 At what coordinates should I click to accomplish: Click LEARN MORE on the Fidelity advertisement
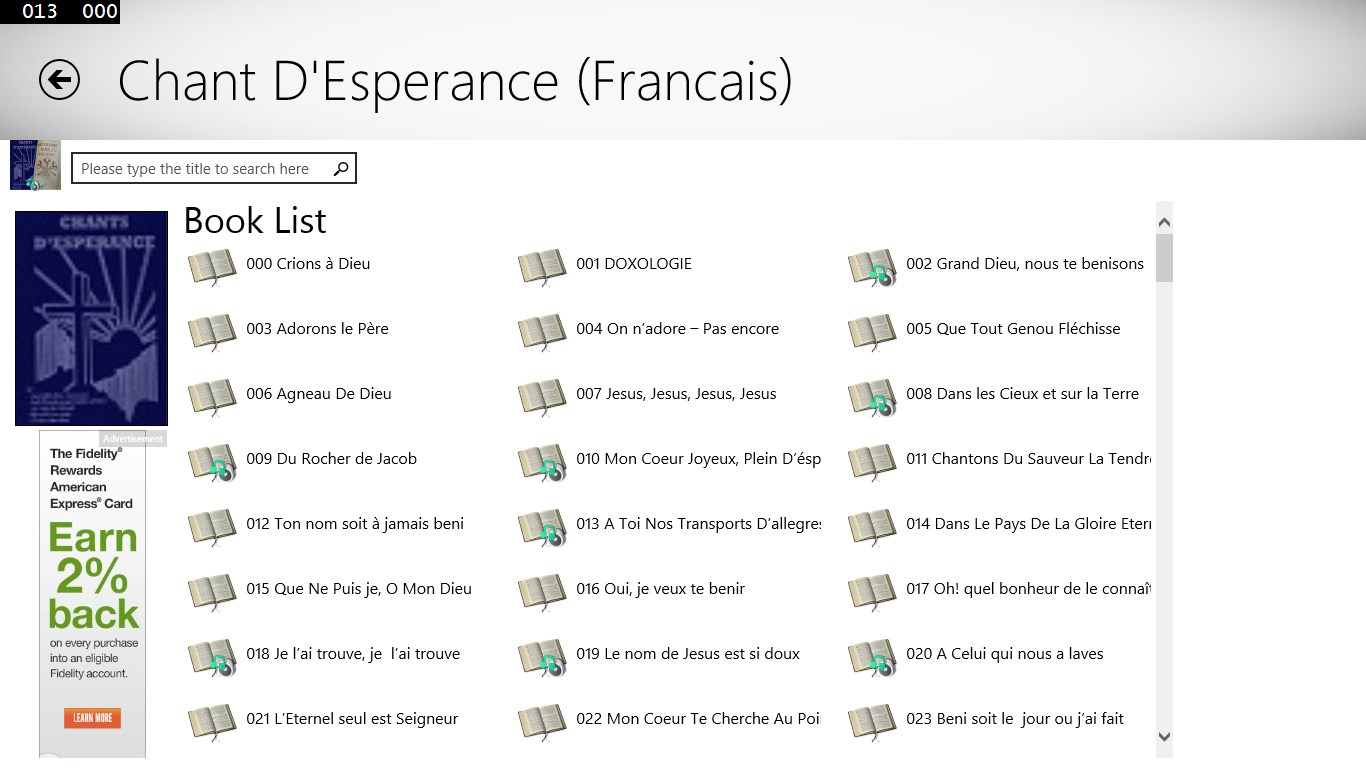(x=92, y=718)
